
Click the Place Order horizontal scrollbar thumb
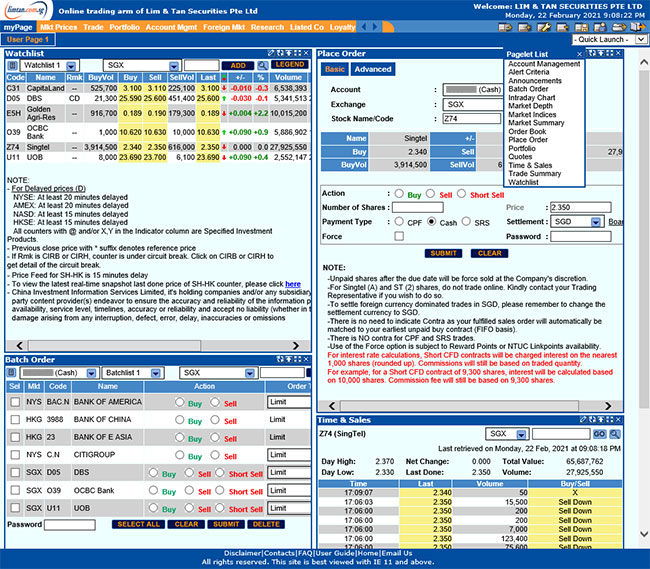[x=459, y=406]
